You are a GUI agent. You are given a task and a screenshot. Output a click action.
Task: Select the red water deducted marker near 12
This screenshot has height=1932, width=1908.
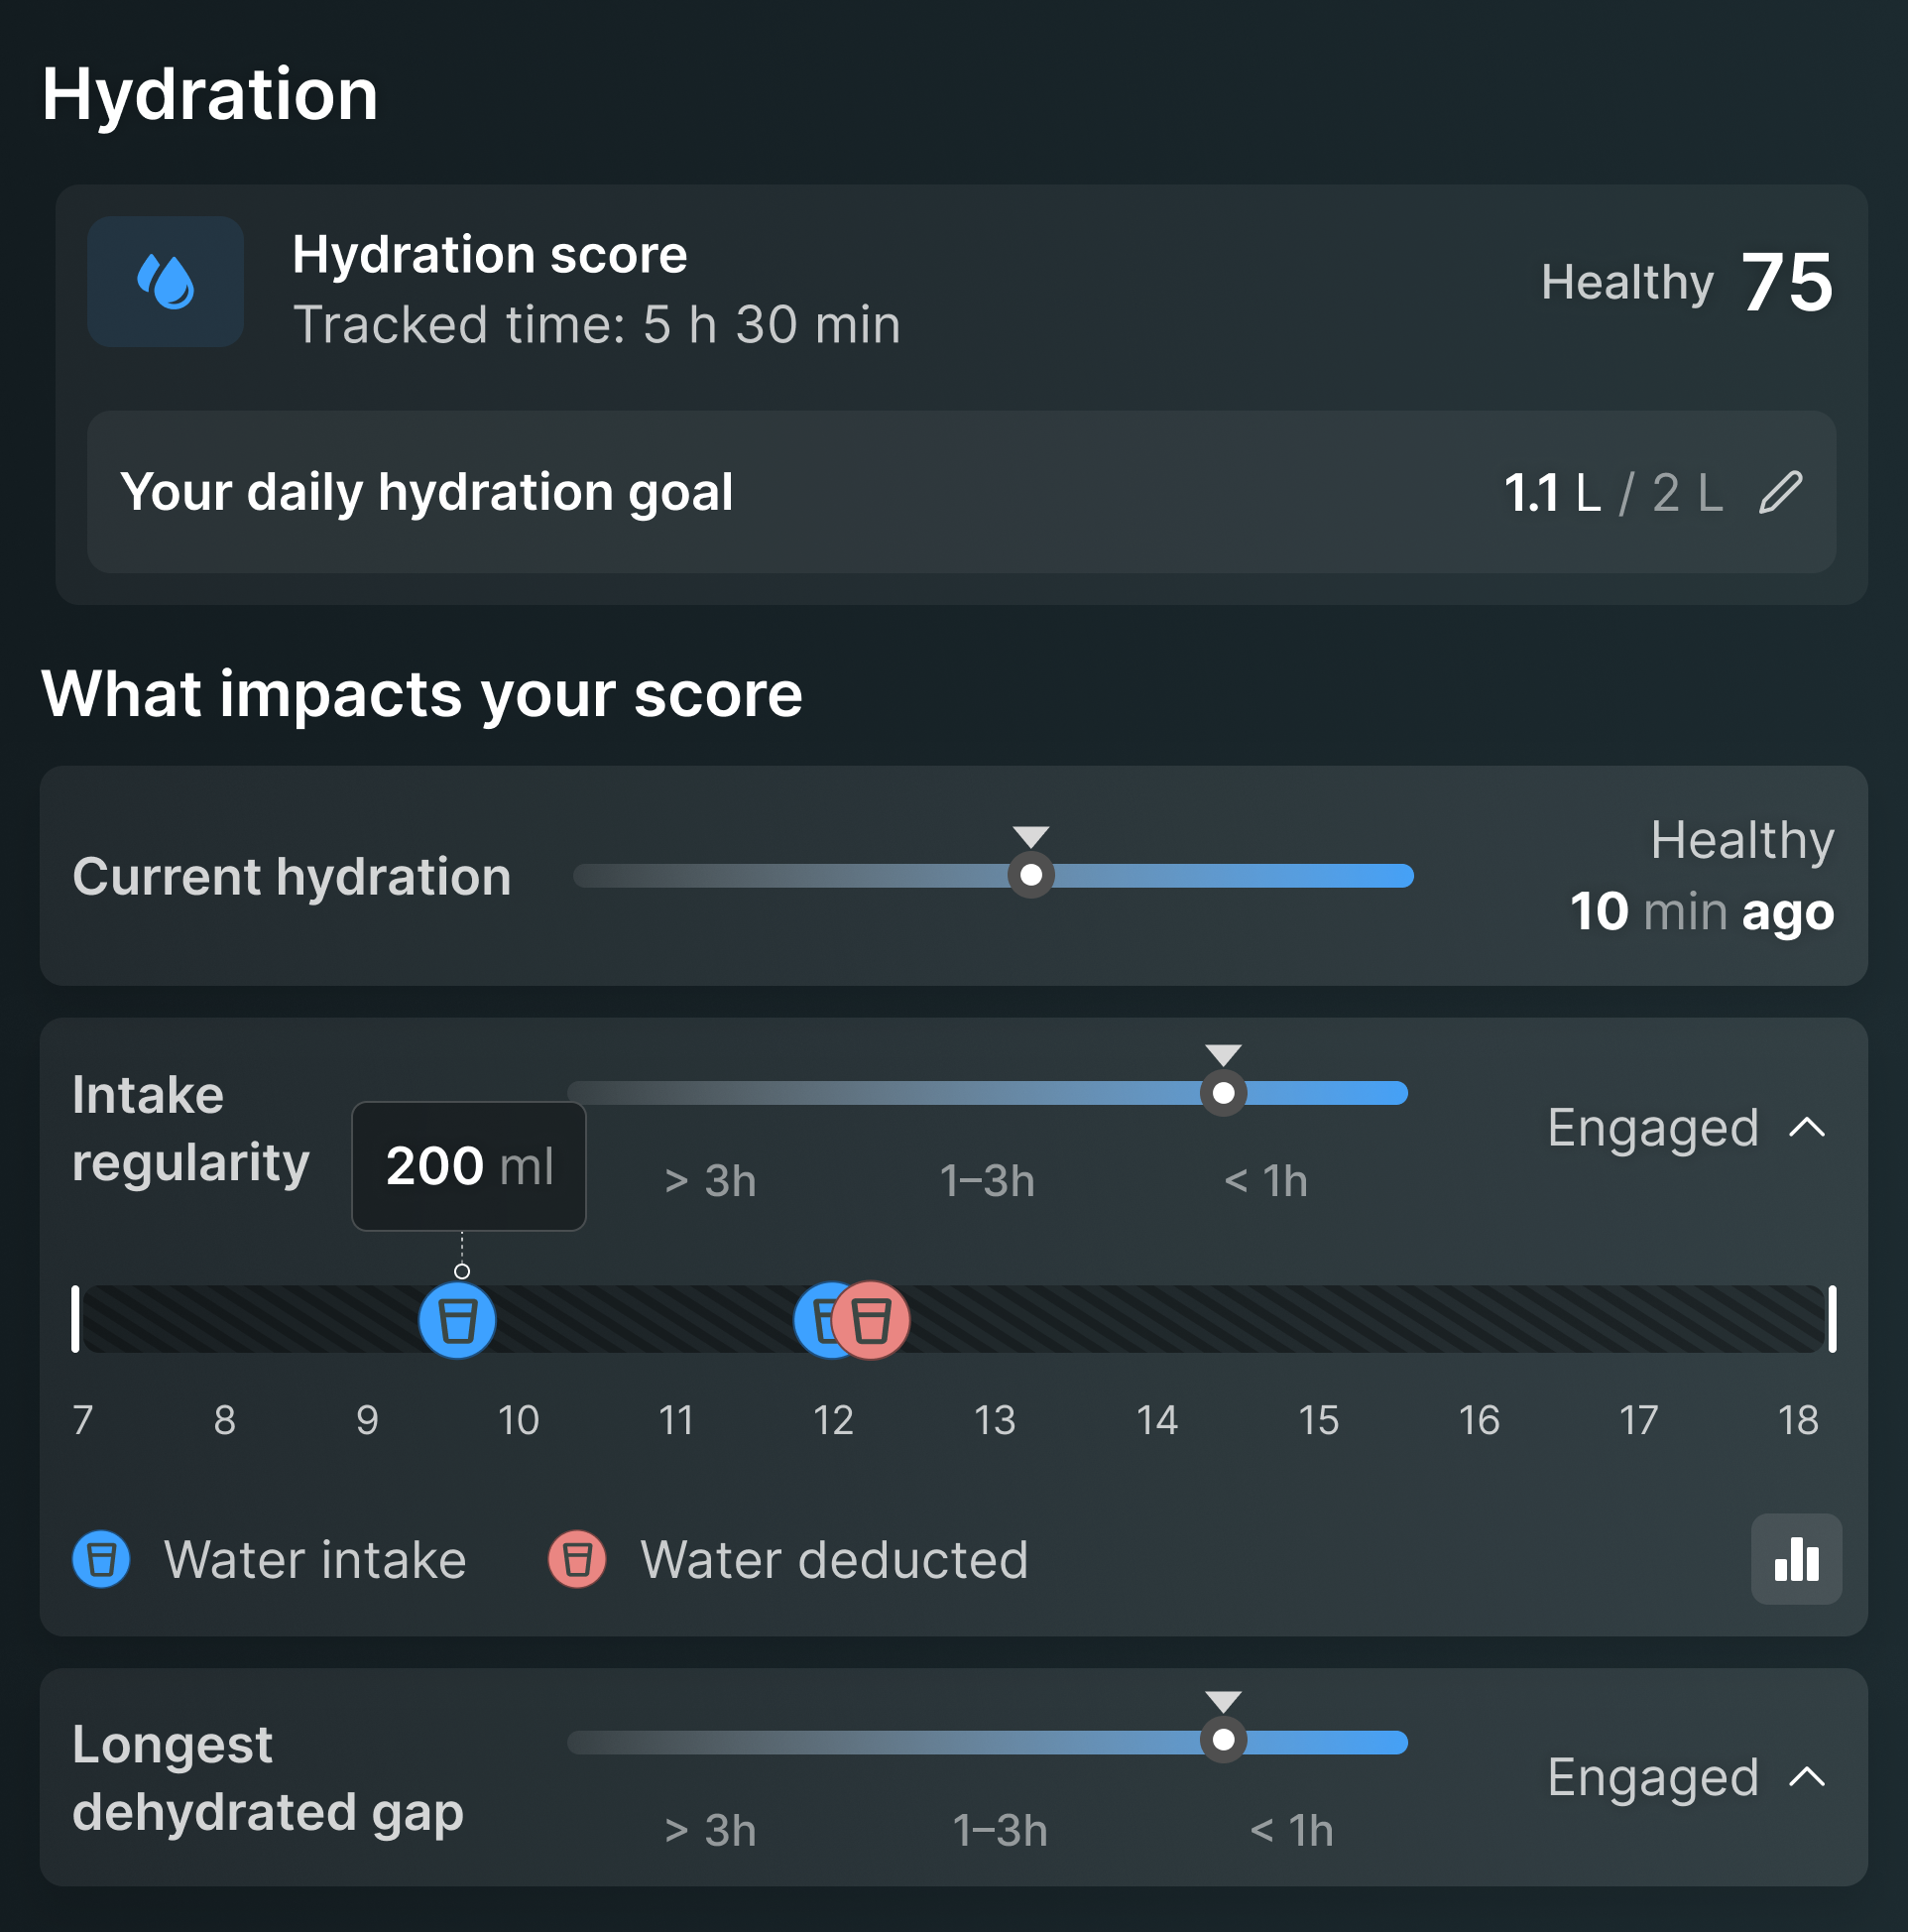[x=871, y=1320]
